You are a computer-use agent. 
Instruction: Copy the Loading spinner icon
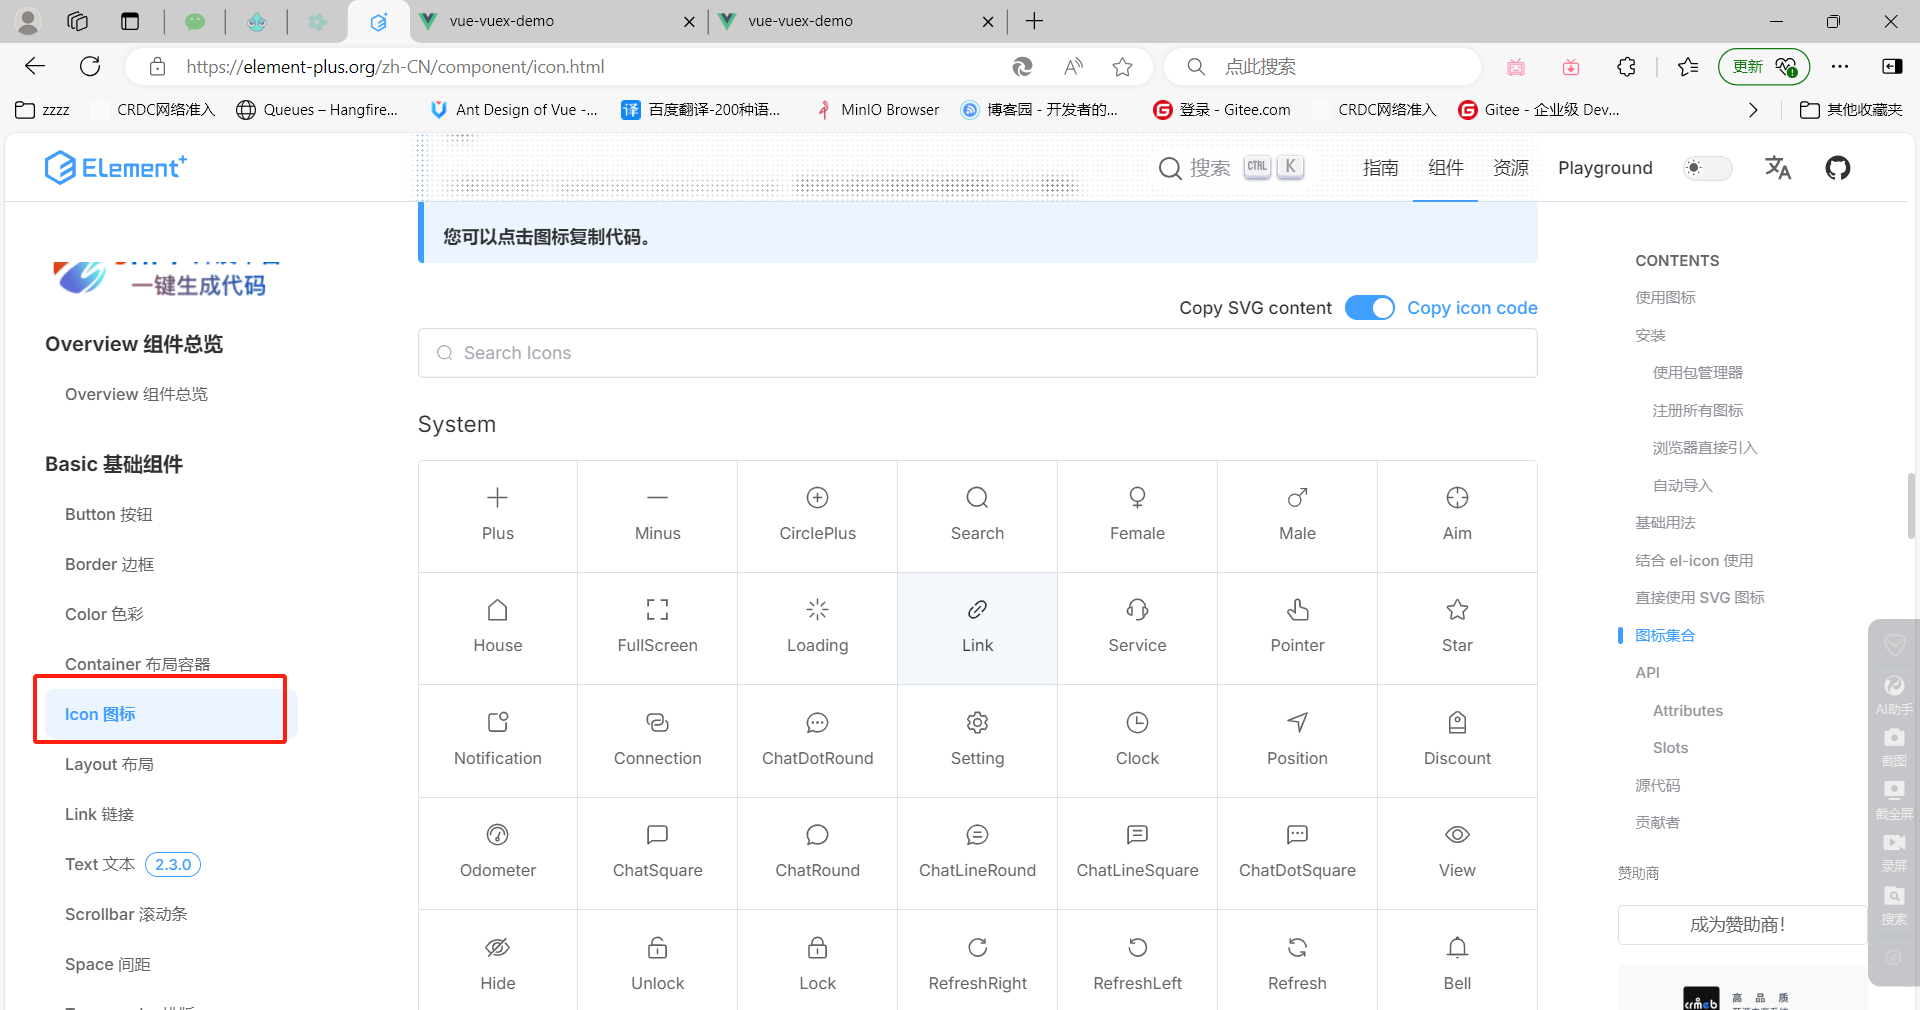(817, 628)
